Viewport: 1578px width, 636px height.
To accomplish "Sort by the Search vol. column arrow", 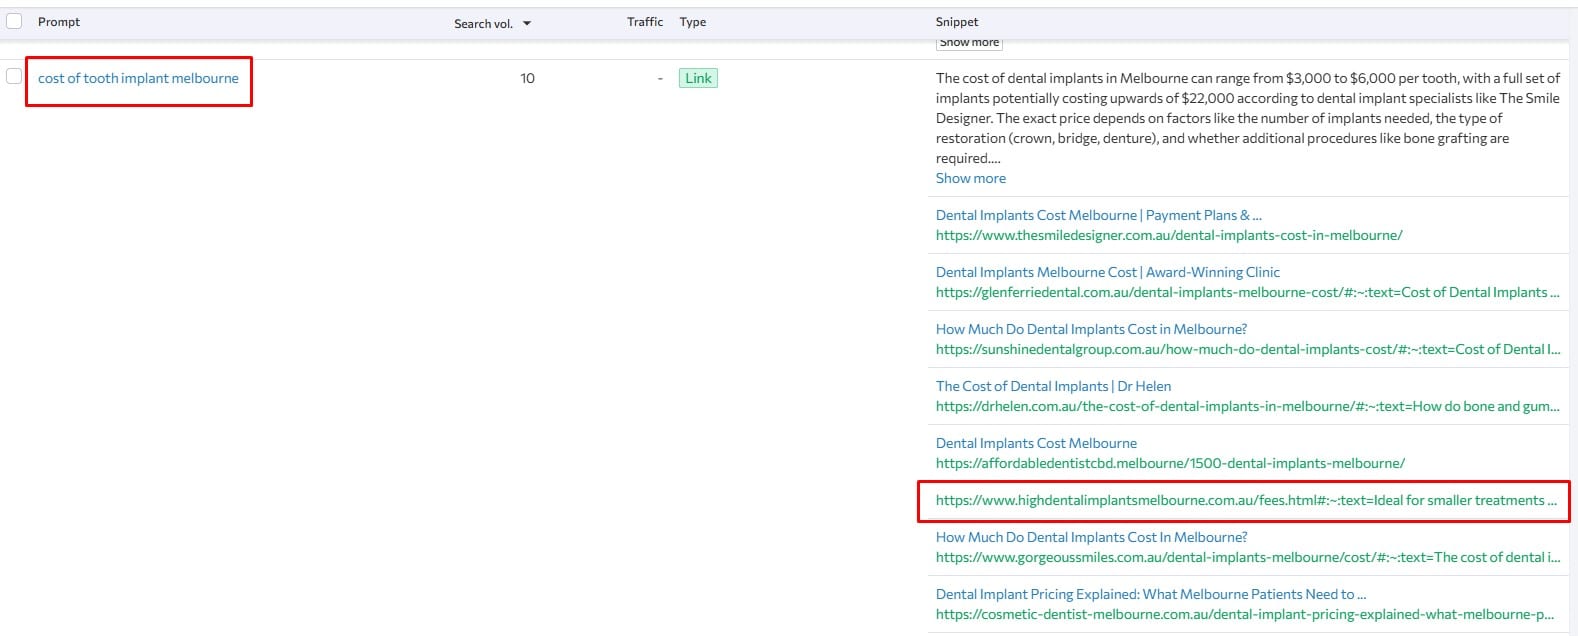I will pos(527,23).
